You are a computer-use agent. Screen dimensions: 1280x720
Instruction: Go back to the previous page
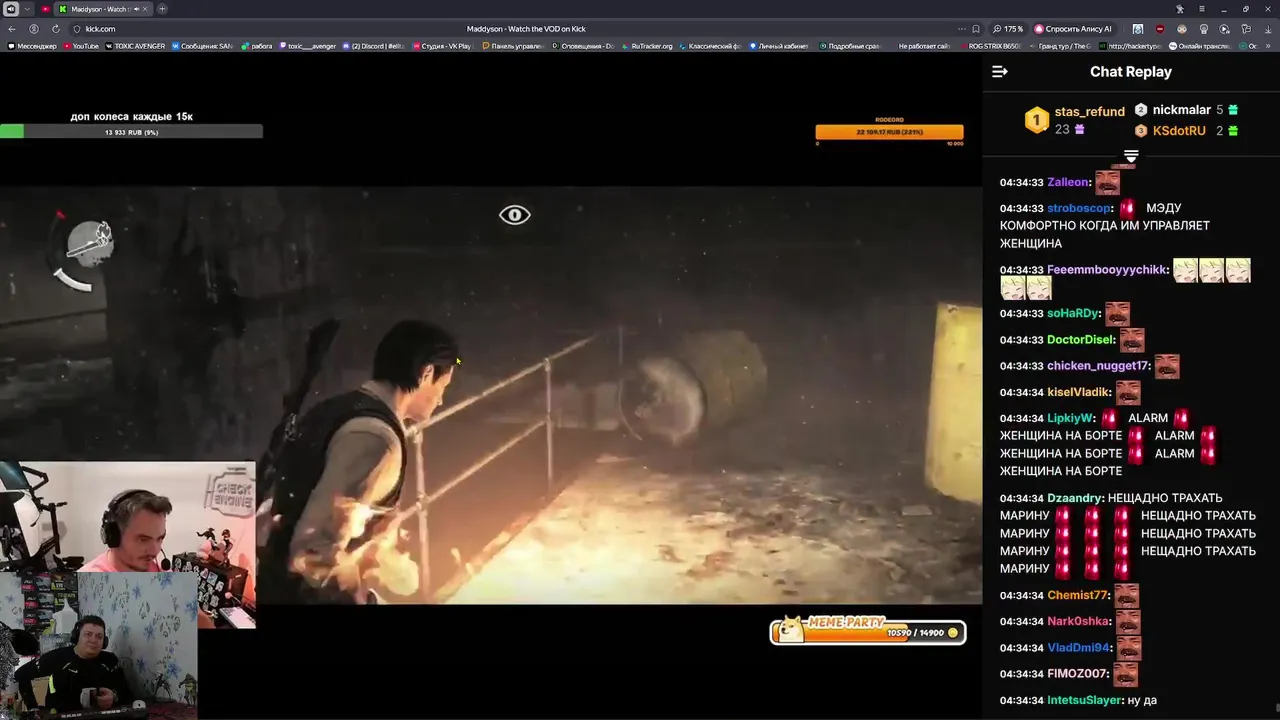click(x=12, y=29)
